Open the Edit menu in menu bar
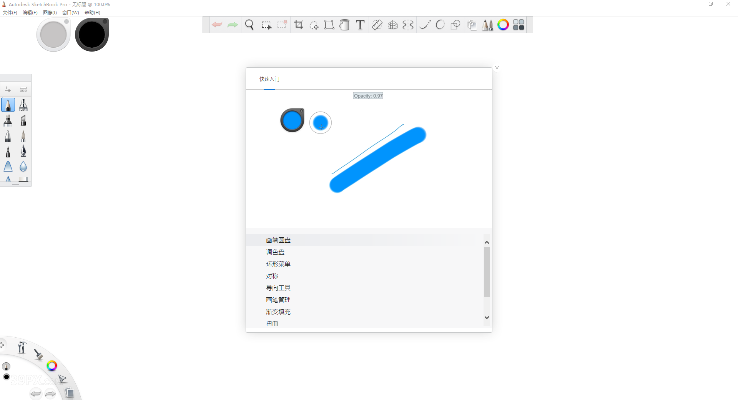Image resolution: width=738 pixels, height=400 pixels. 29,13
